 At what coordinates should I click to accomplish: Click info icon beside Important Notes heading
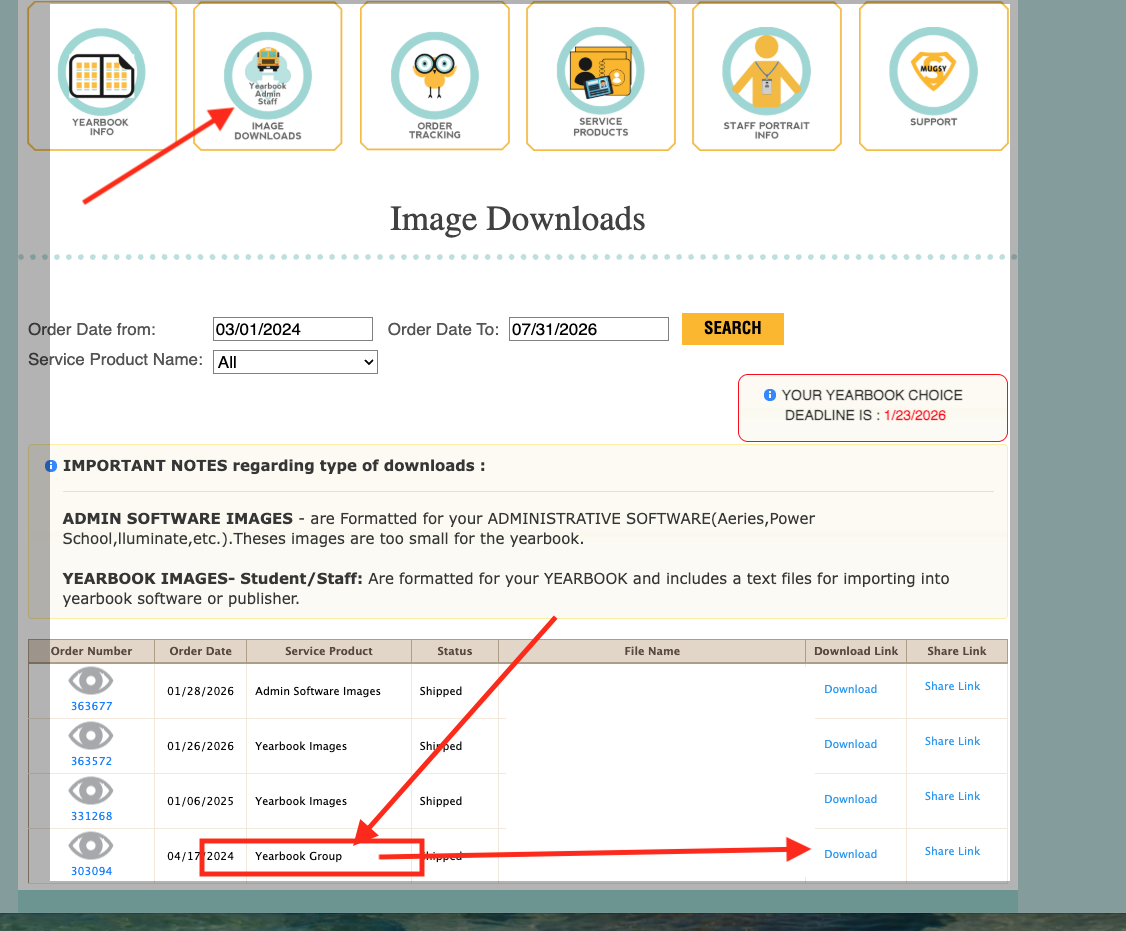coord(51,466)
